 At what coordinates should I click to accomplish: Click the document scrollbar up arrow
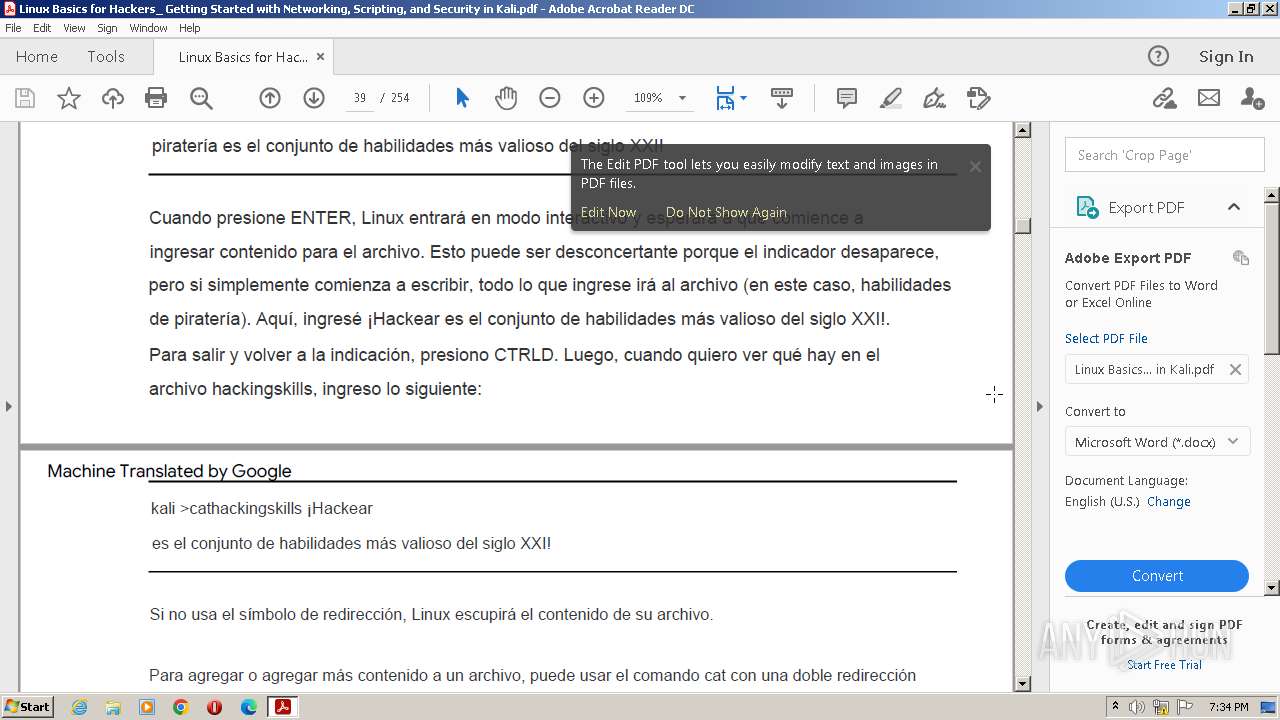1022,129
